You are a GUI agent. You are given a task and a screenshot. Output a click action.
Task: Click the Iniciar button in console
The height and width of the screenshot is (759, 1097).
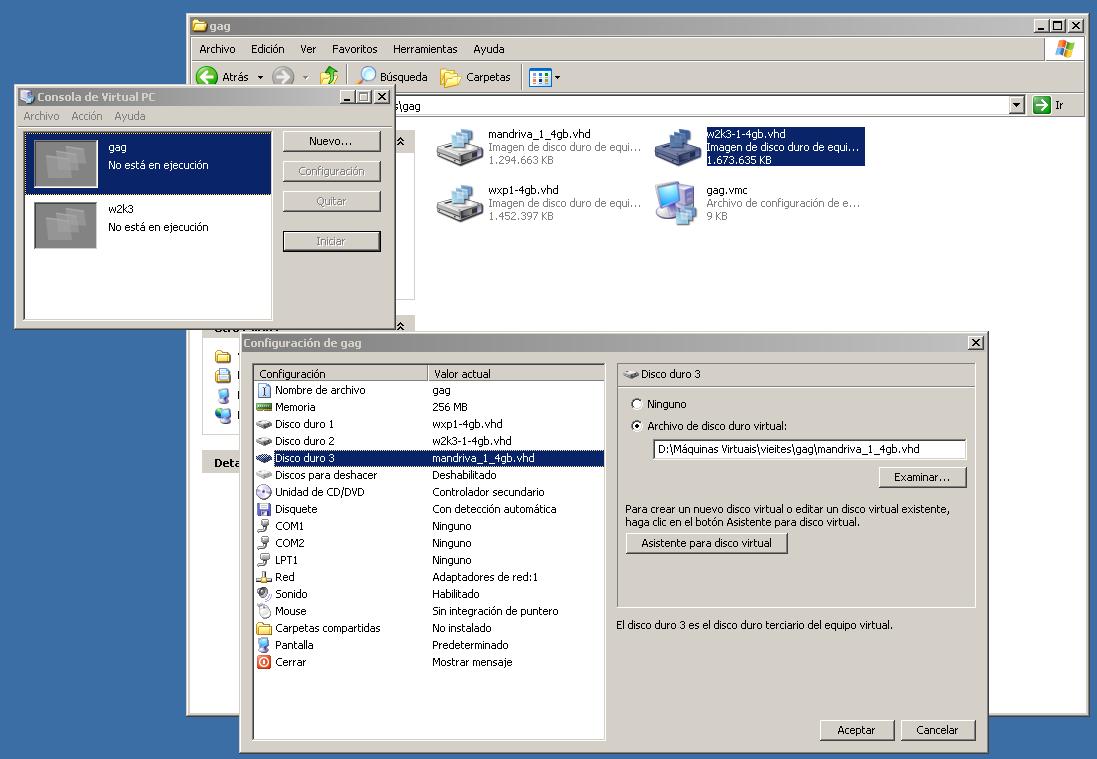point(332,241)
